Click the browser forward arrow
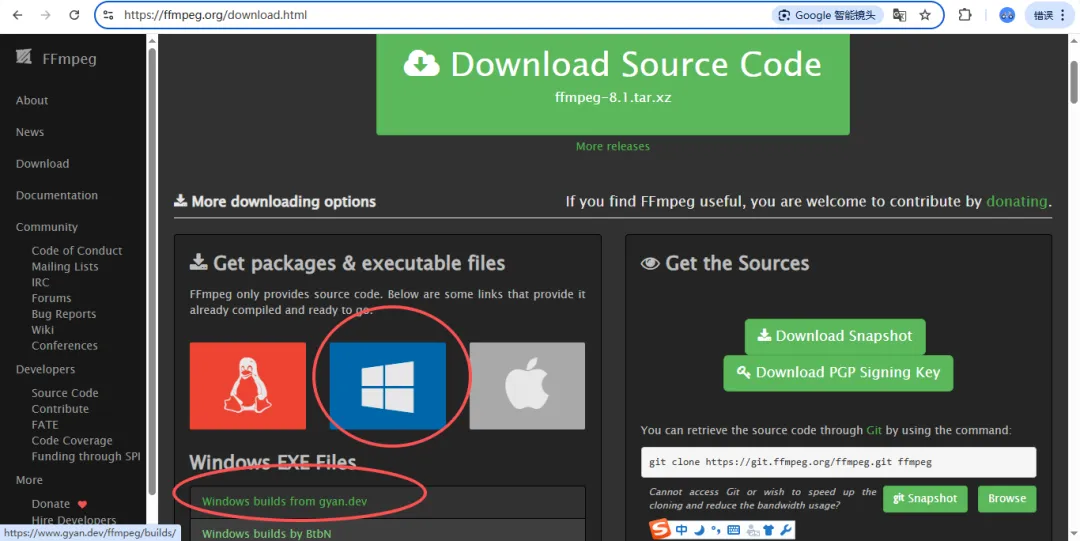The width and height of the screenshot is (1080, 541). click(45, 15)
